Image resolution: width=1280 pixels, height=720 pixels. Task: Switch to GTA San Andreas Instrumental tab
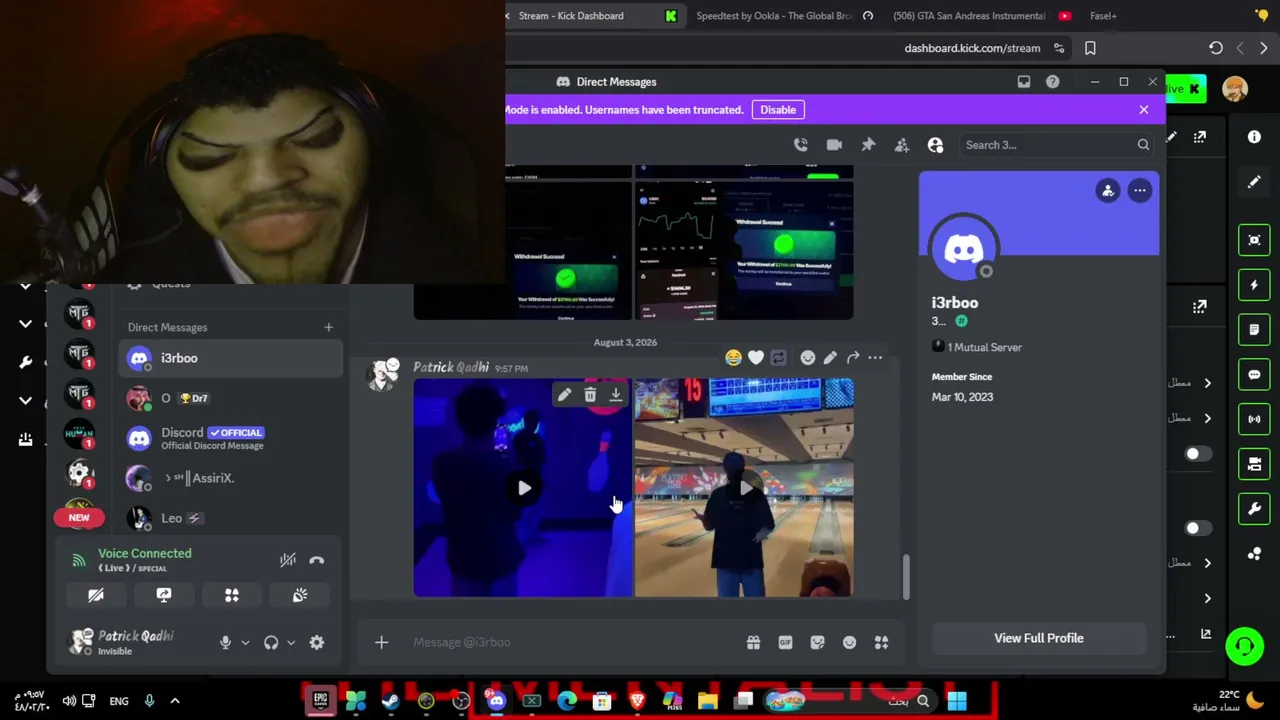980,16
